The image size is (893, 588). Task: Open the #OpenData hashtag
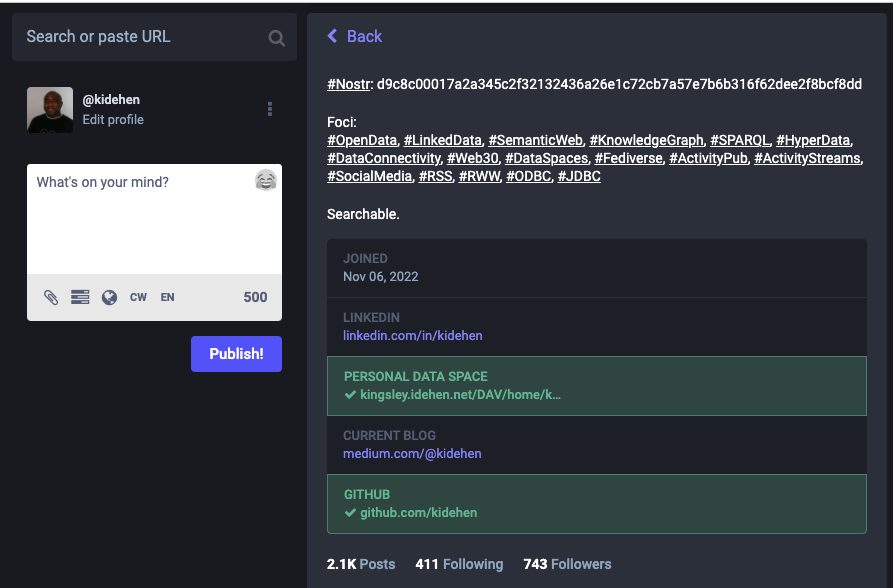pyautogui.click(x=362, y=140)
